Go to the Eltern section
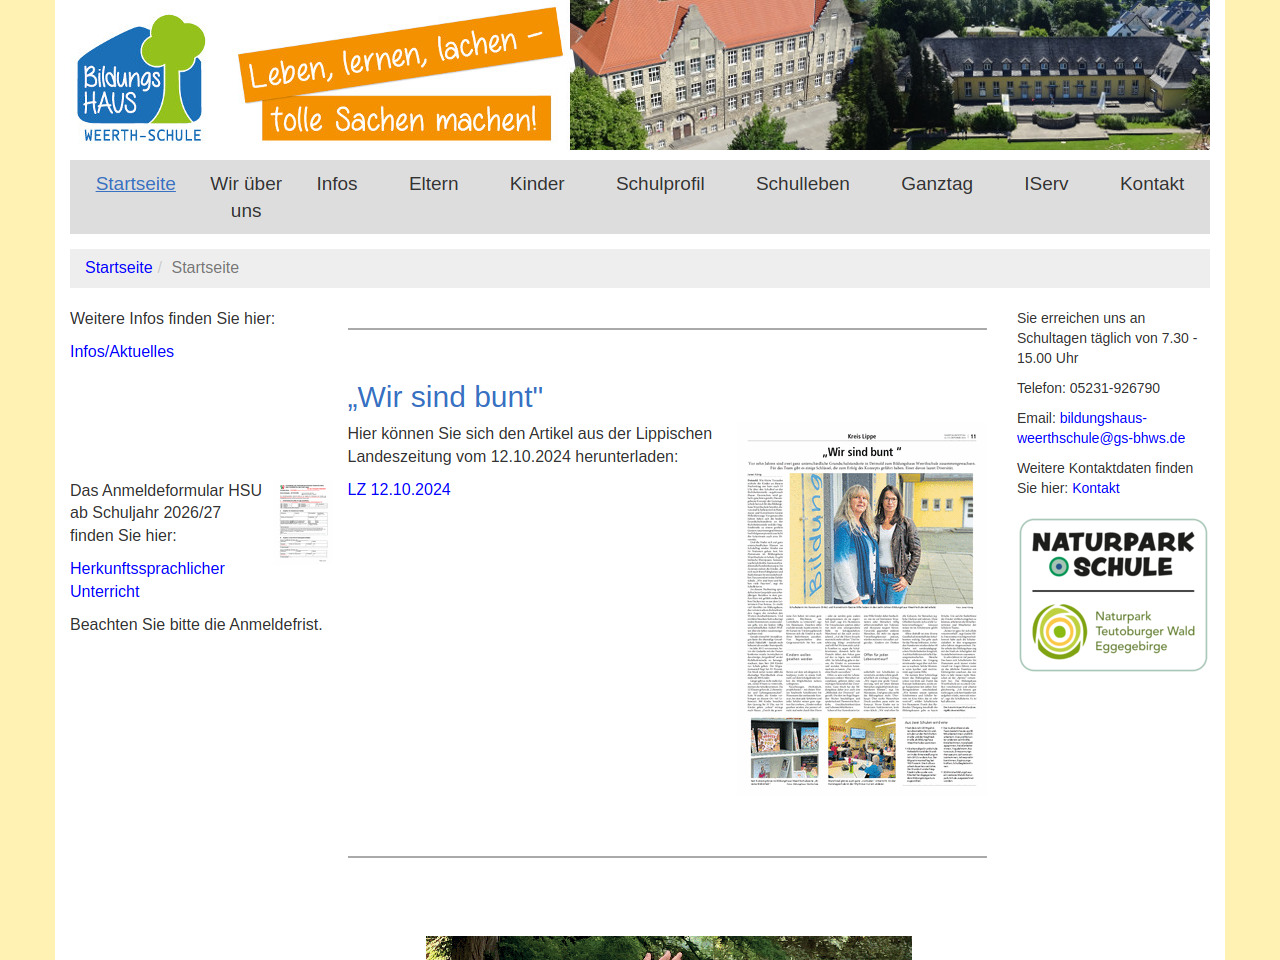The height and width of the screenshot is (960, 1280). [434, 184]
